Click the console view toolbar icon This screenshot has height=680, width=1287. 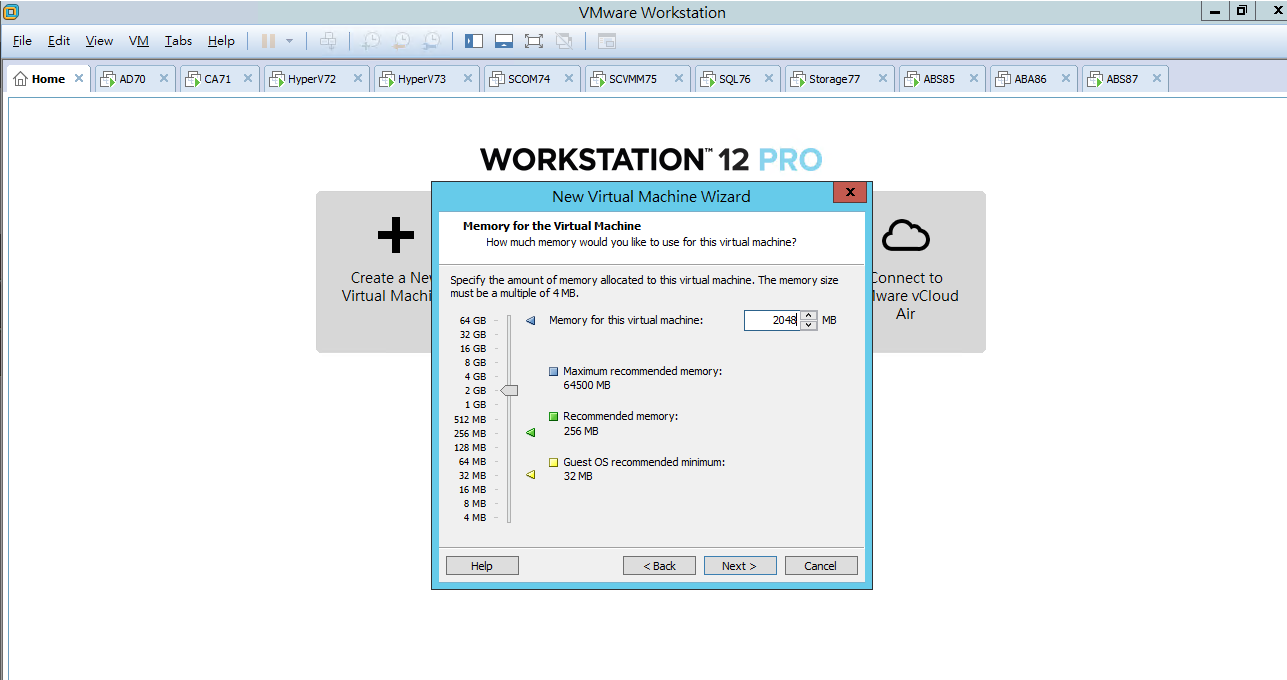tap(606, 41)
